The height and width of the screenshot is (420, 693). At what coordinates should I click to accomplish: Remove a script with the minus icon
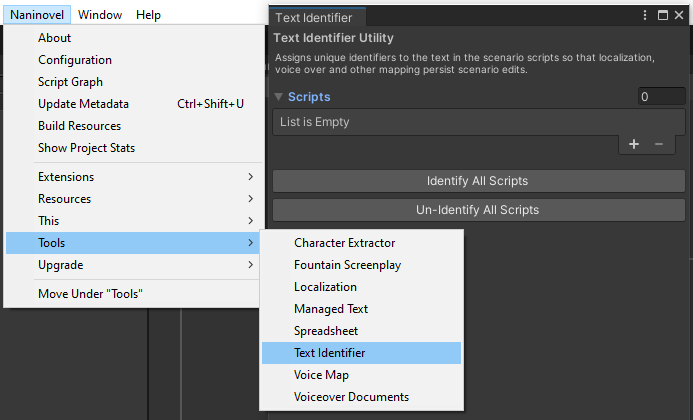pos(658,144)
